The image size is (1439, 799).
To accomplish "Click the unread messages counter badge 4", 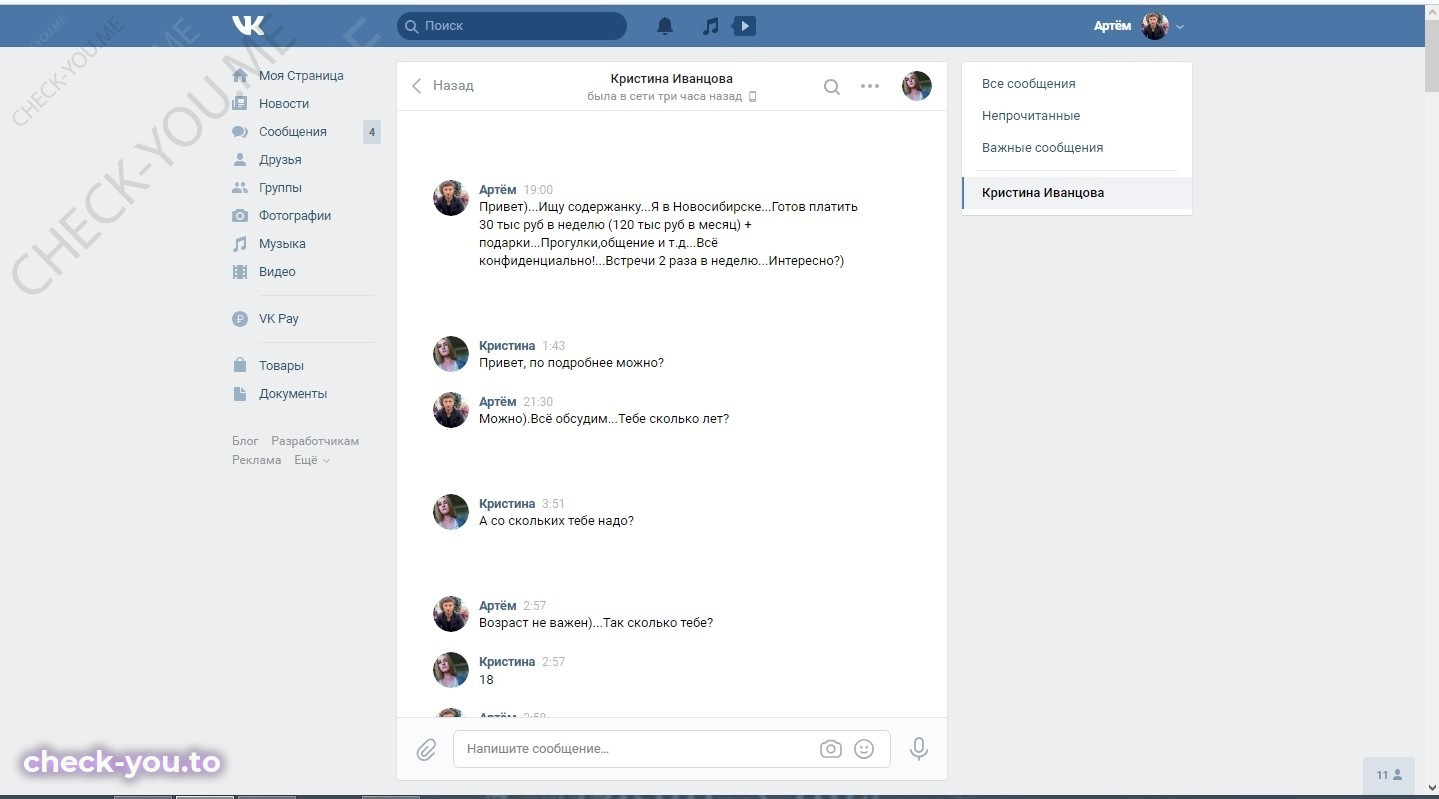I will pyautogui.click(x=372, y=132).
